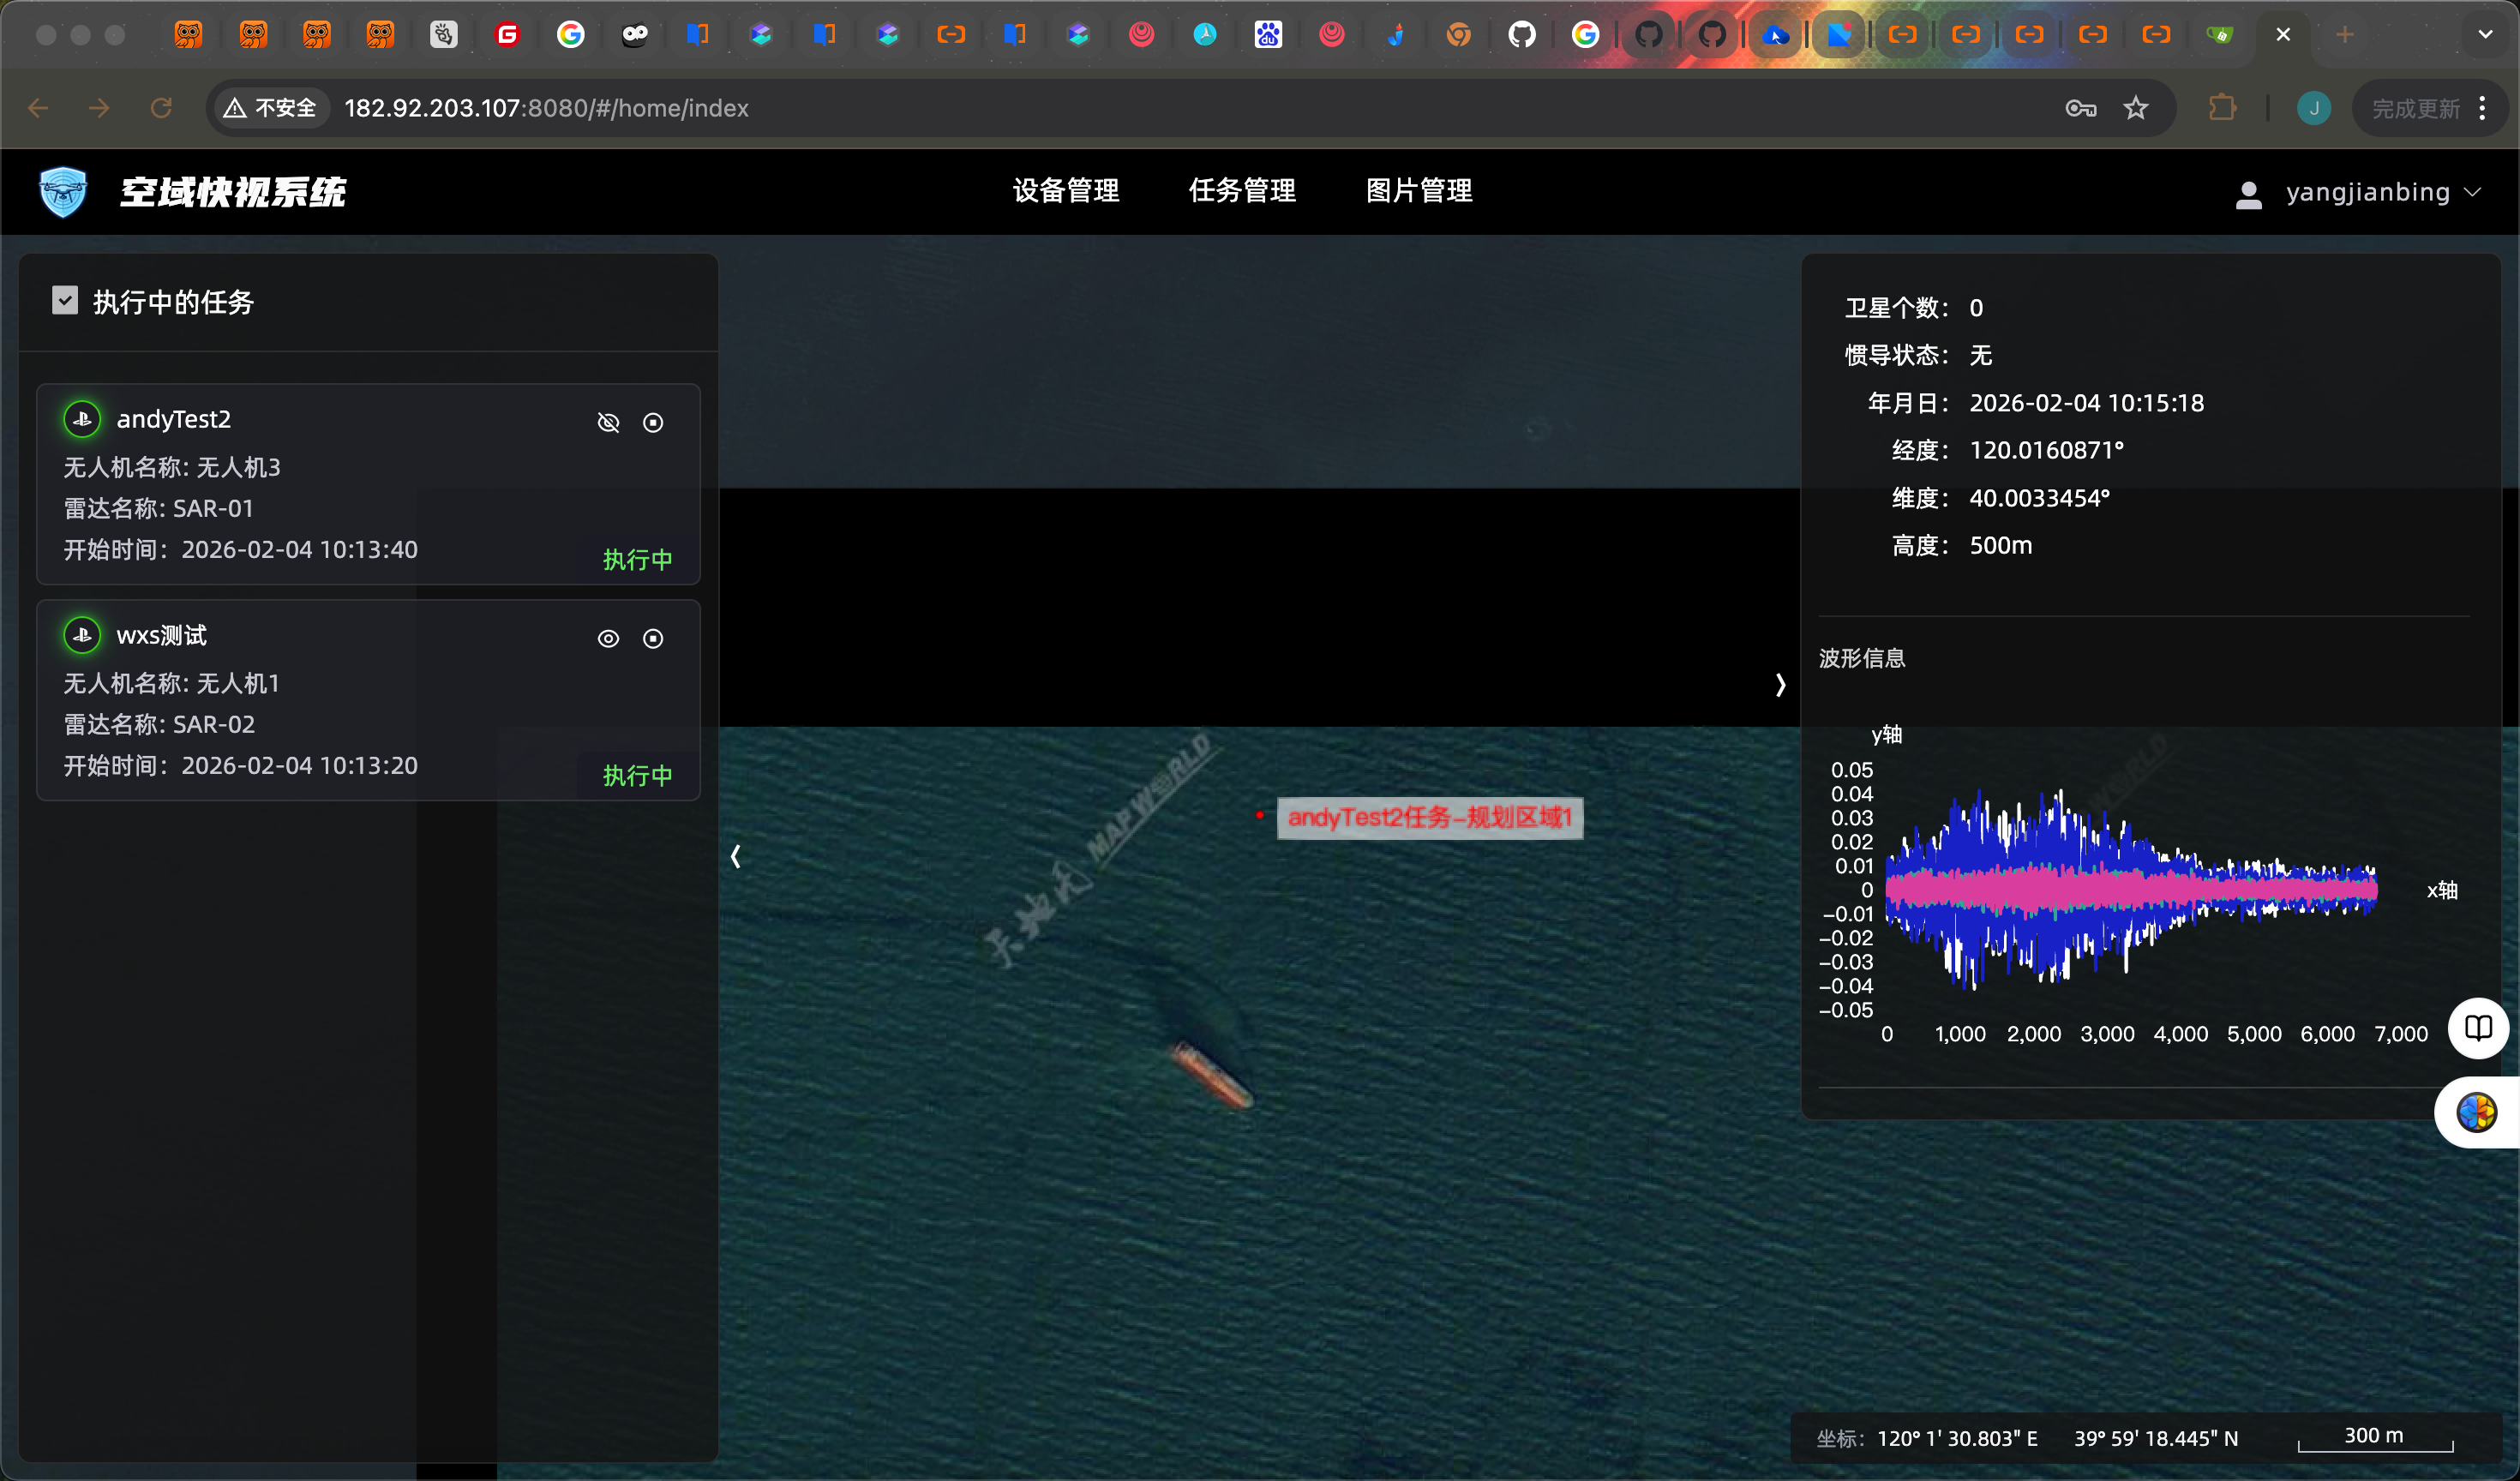Click the locate target icon for andyTest2
Screen dimensions: 2520x1481
click(653, 423)
